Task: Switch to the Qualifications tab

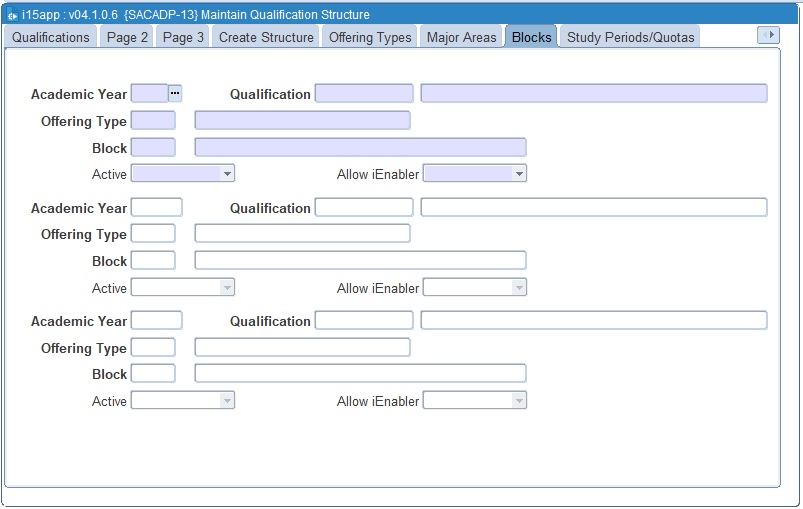Action: click(x=51, y=37)
